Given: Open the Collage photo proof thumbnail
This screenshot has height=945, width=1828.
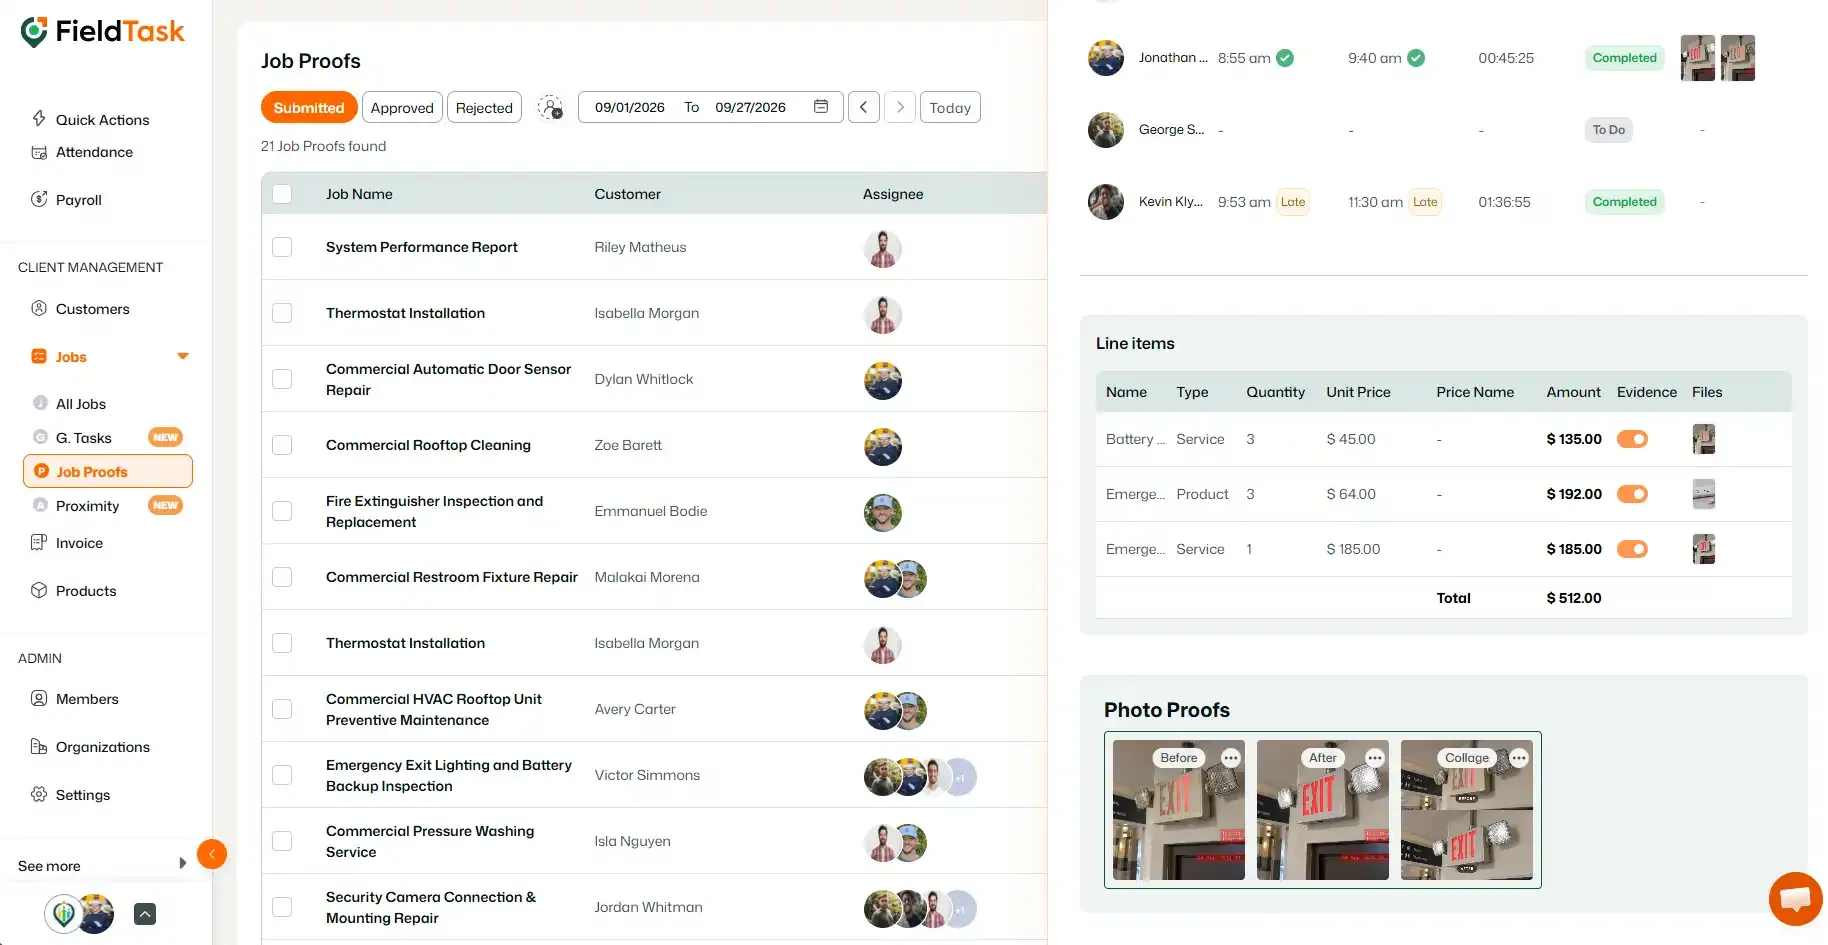Looking at the screenshot, I should (x=1467, y=810).
